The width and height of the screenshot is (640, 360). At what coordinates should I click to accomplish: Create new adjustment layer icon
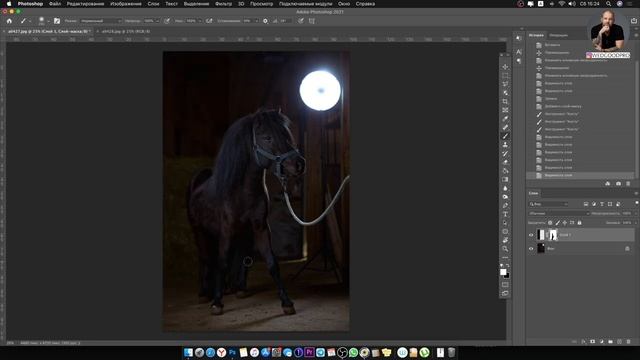(602, 342)
